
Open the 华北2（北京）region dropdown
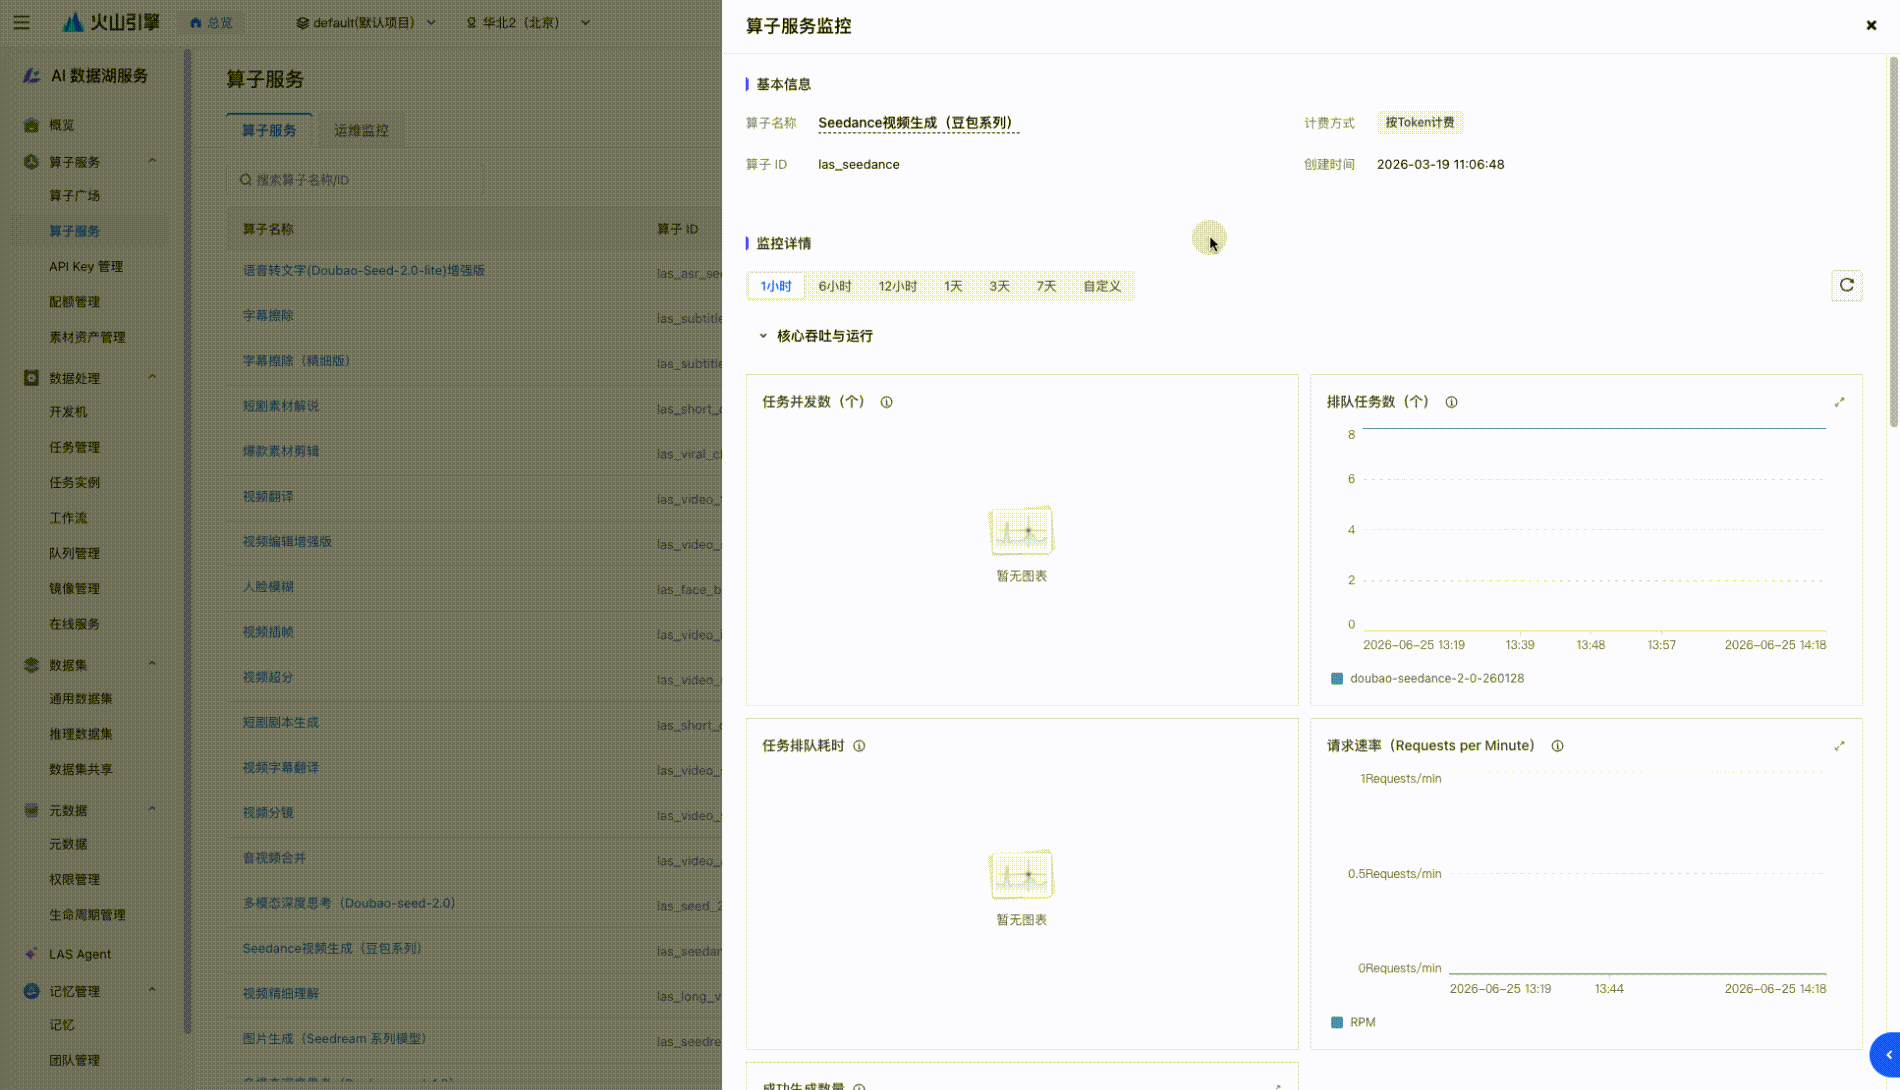[528, 22]
